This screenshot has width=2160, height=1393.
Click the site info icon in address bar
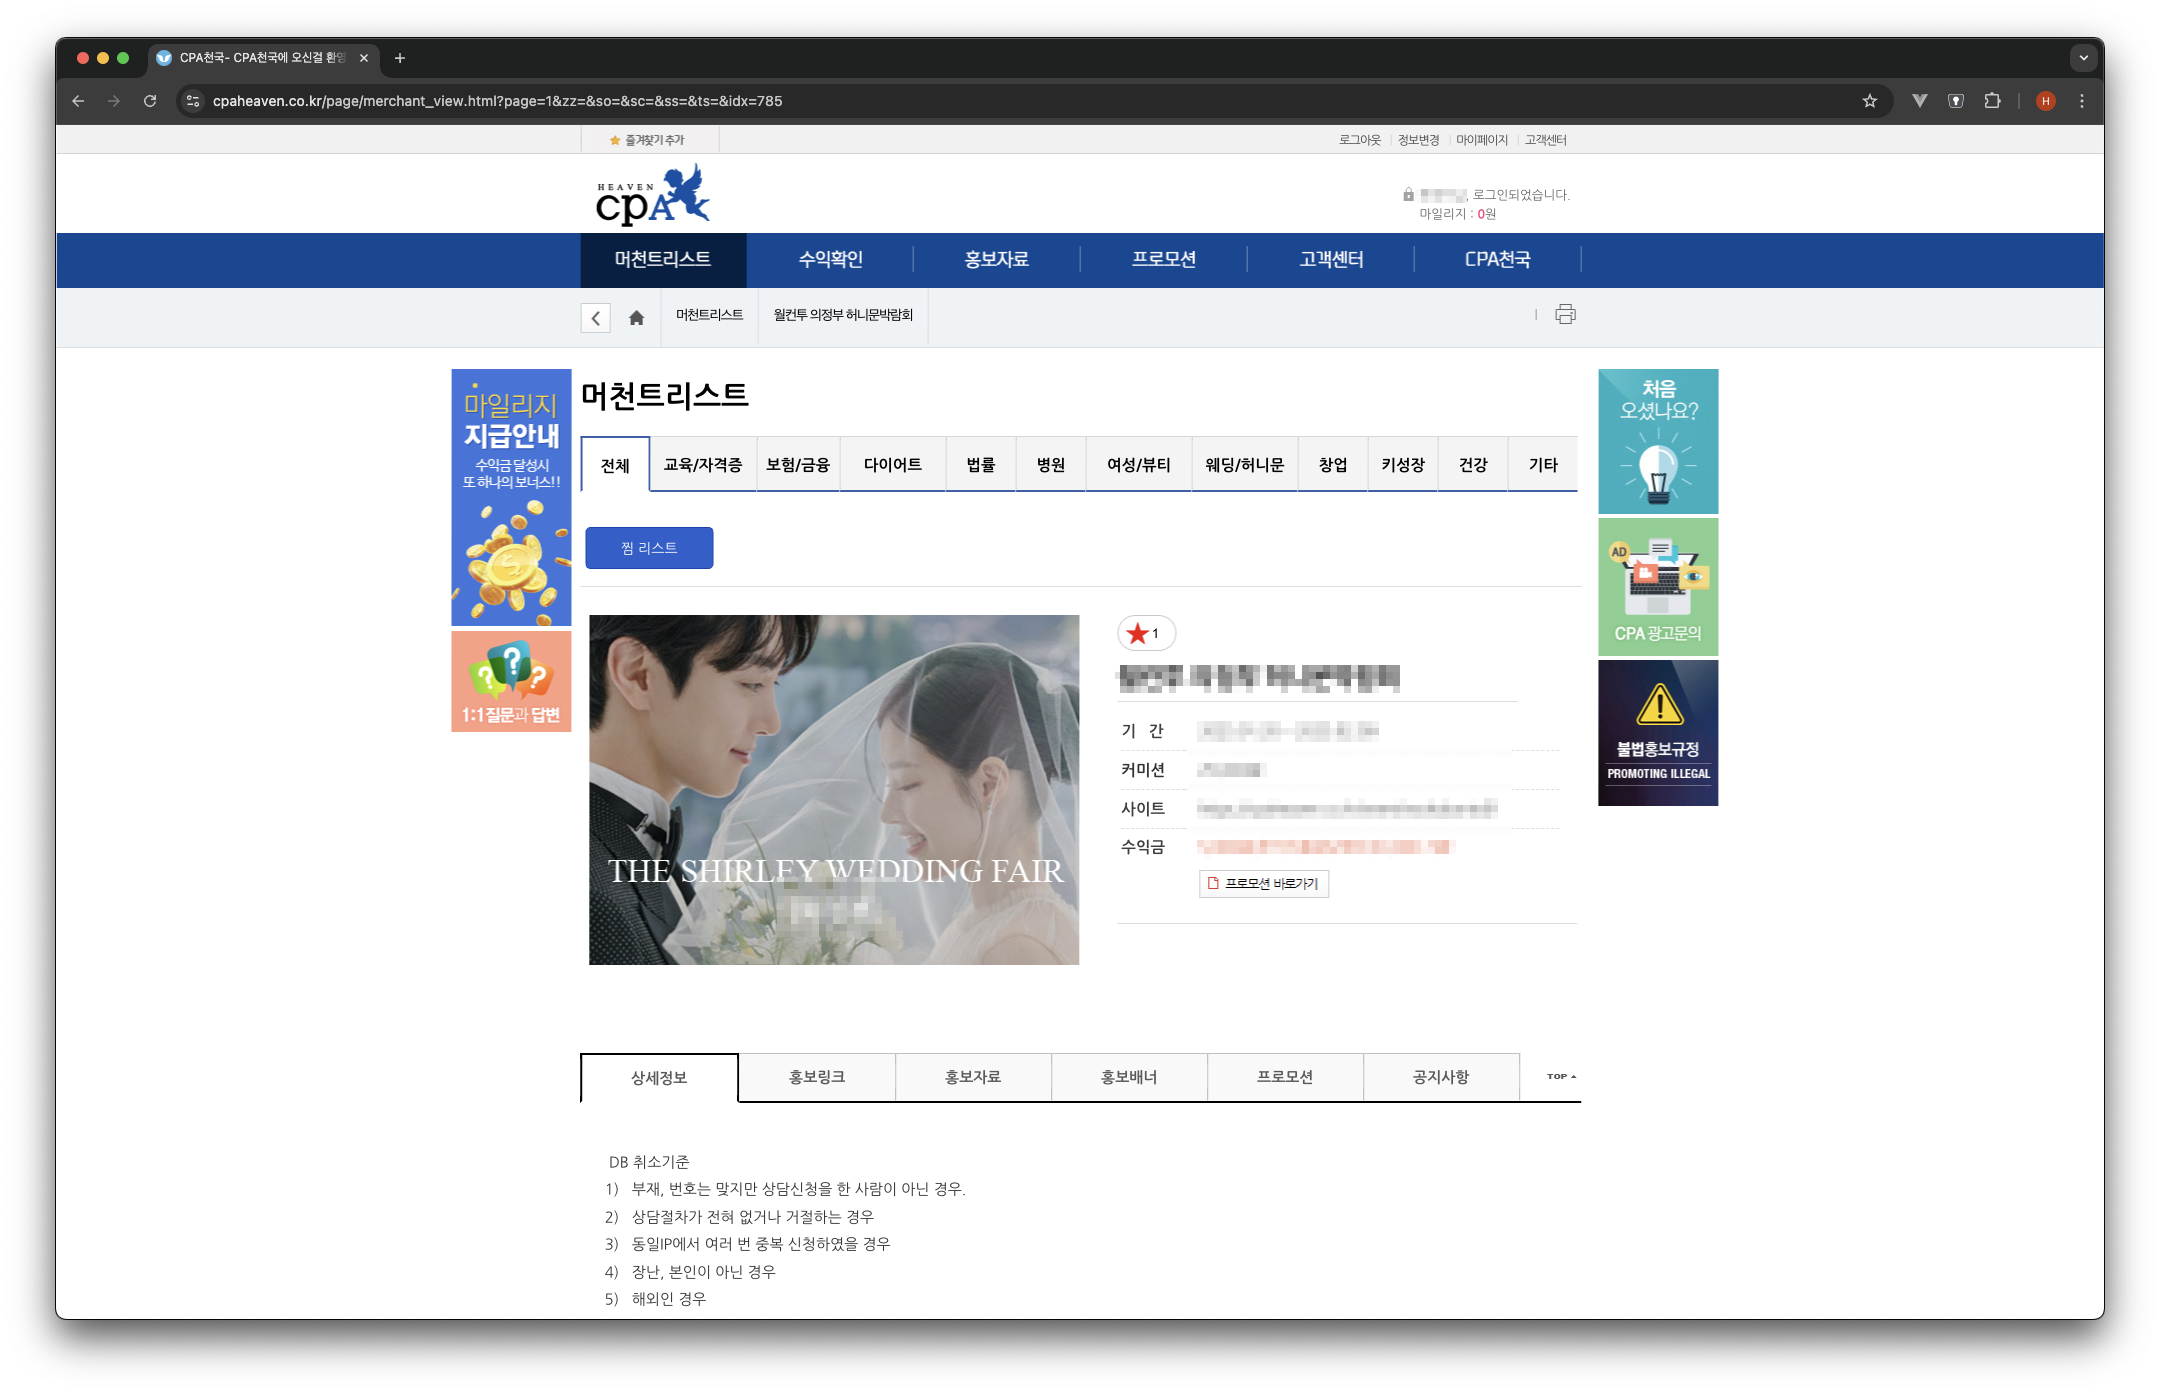(194, 101)
